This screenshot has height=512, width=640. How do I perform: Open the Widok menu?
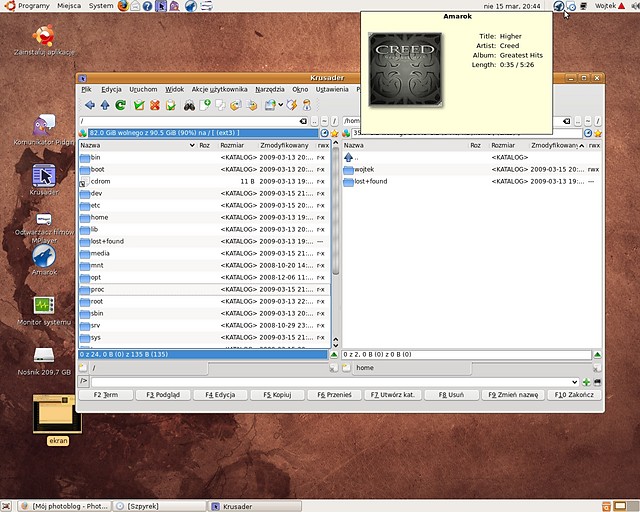point(174,89)
